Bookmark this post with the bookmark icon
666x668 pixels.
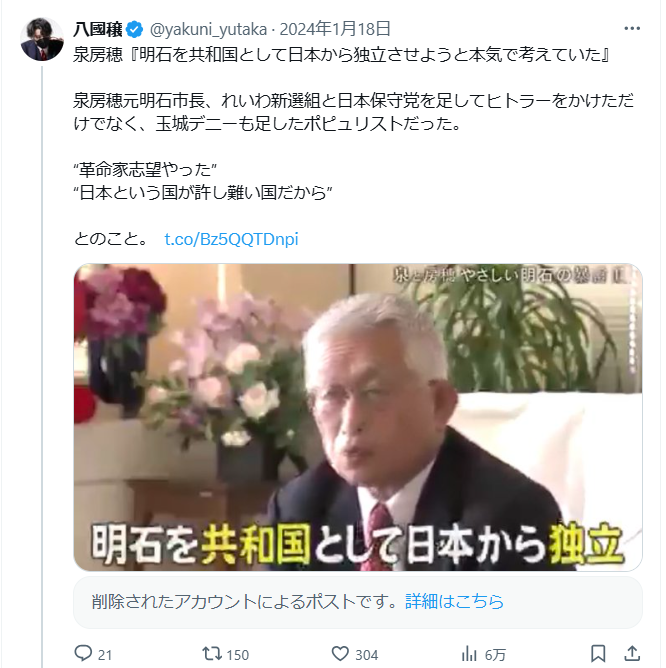[x=598, y=653]
